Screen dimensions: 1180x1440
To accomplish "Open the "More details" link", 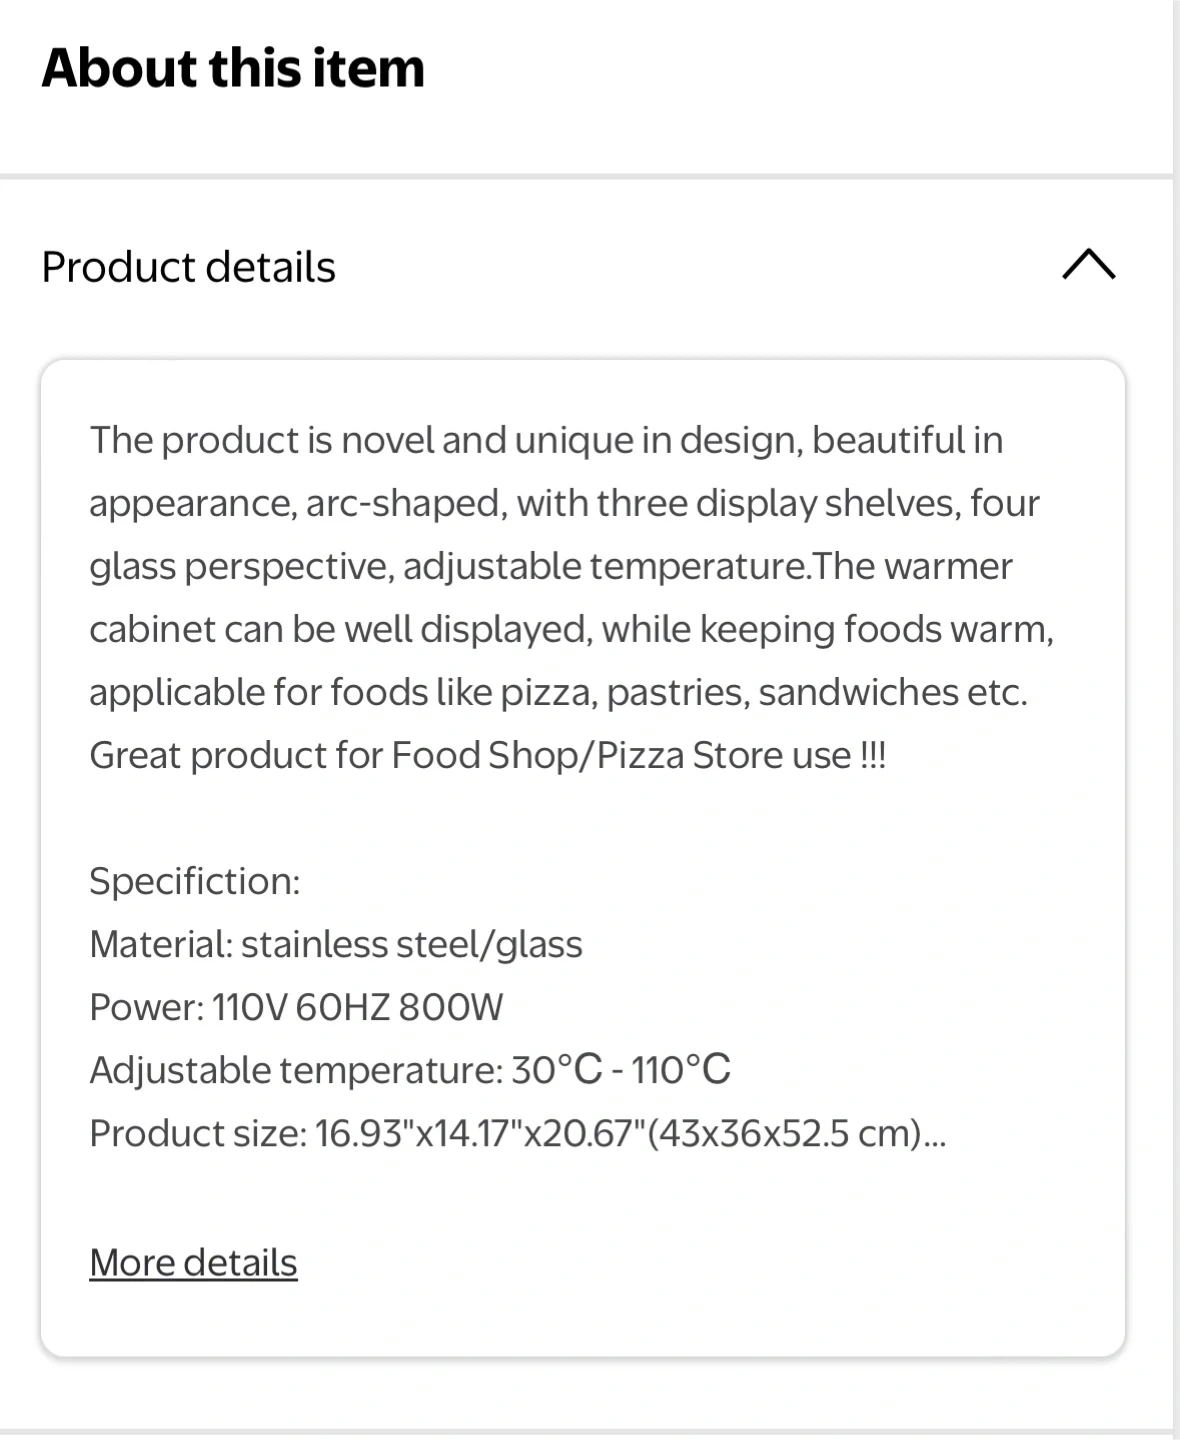I will (193, 1263).
